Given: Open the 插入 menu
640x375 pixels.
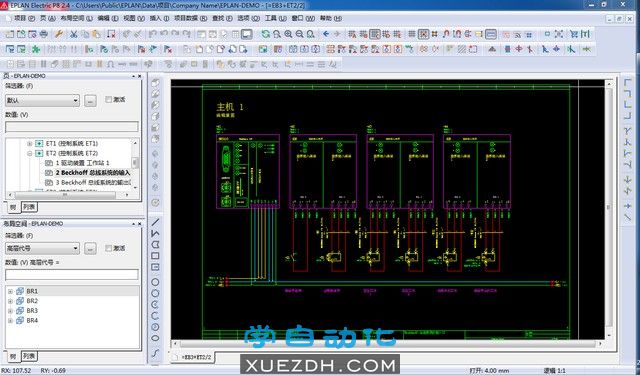Looking at the screenshot, I should click(159, 18).
